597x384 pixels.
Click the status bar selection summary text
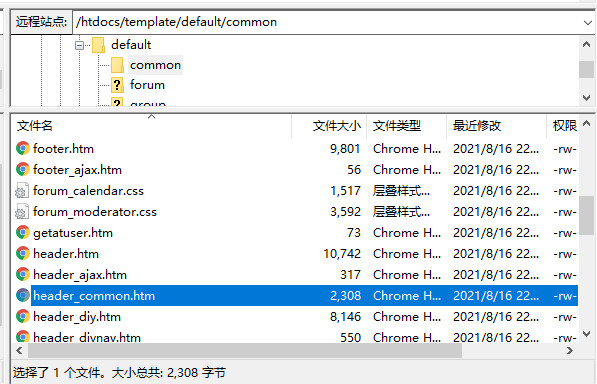(119, 373)
